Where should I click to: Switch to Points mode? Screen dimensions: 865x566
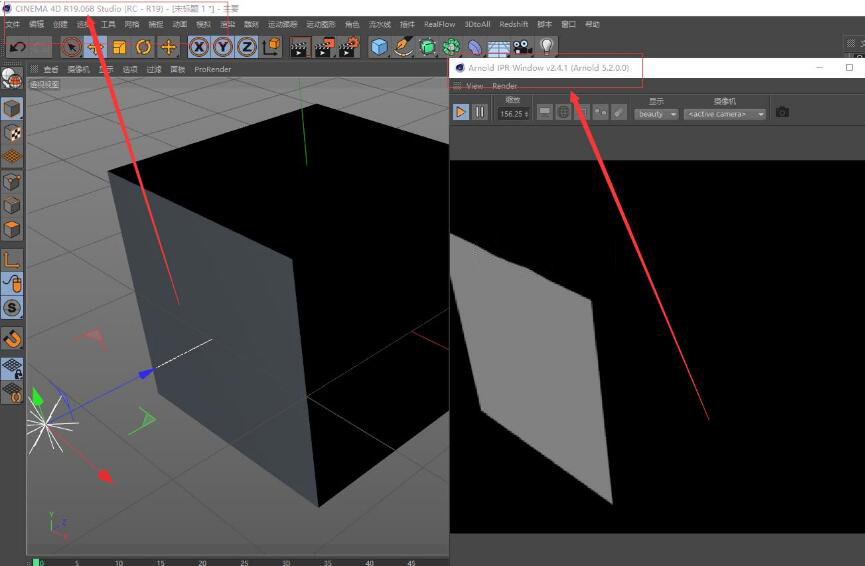12,181
